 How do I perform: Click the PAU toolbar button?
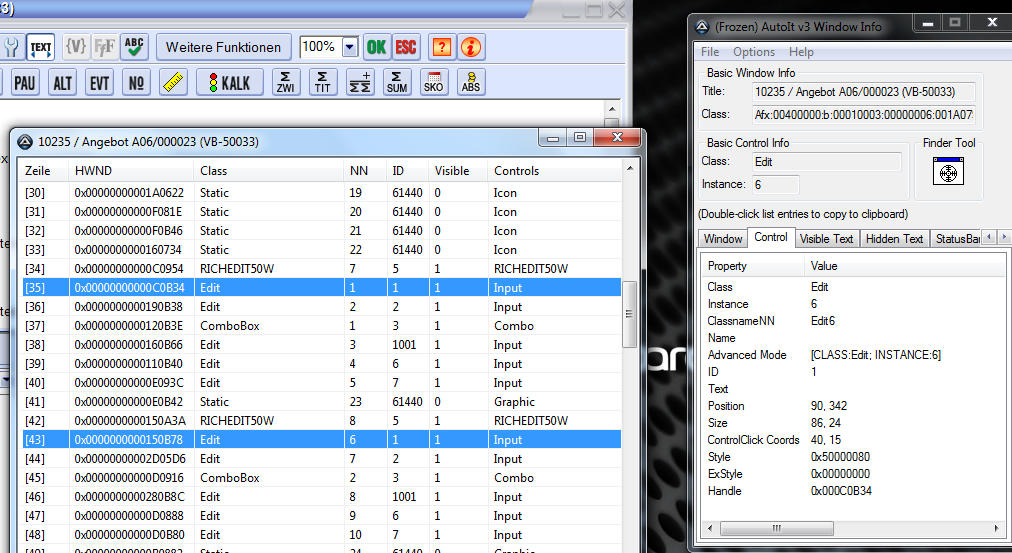25,82
